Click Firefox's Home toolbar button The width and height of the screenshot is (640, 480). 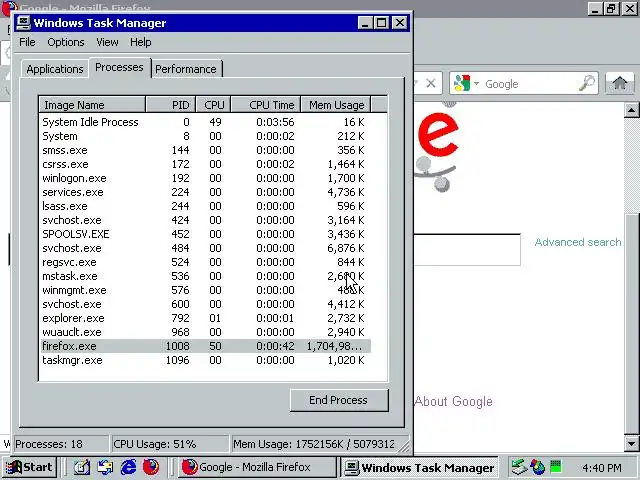pyautogui.click(x=620, y=83)
